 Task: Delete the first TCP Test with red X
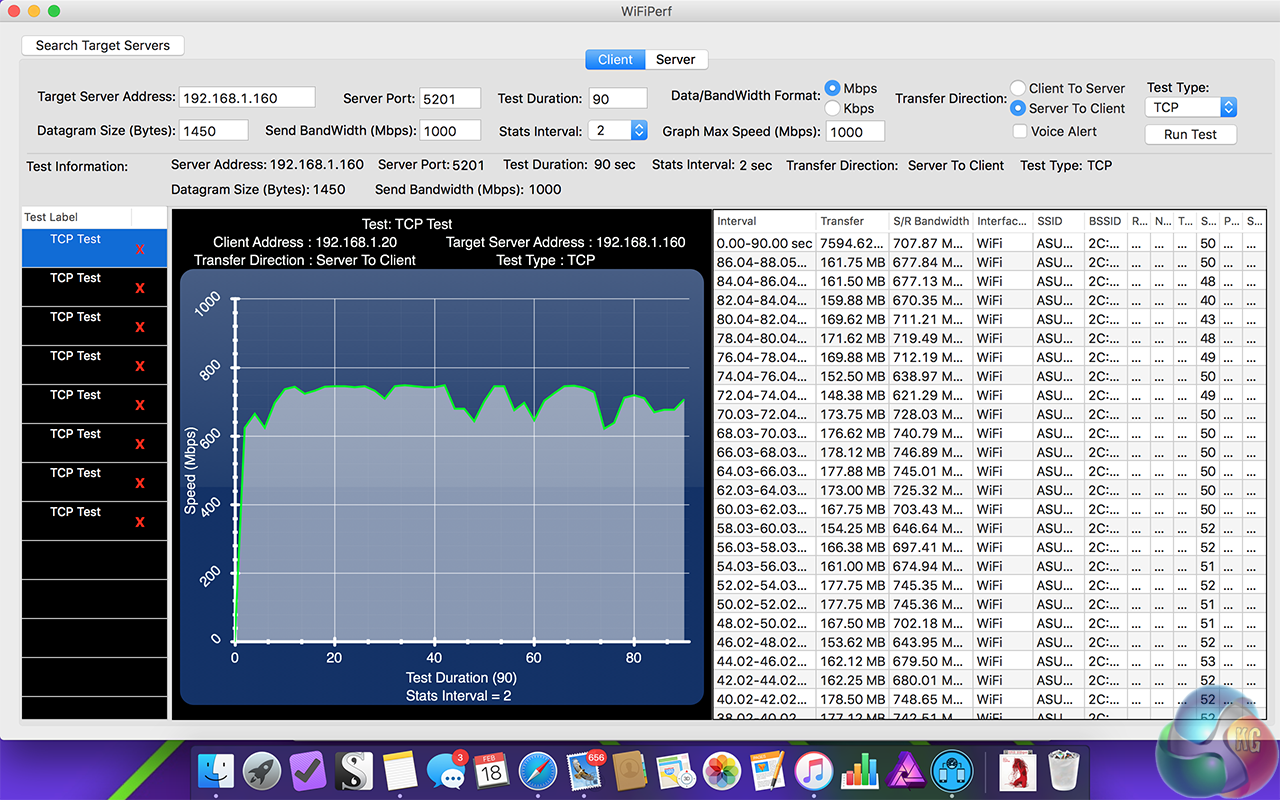[140, 249]
